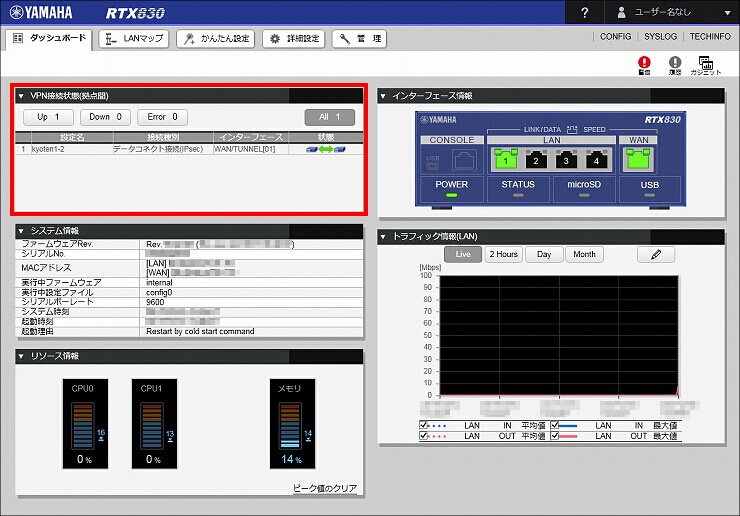Click LAN port 2 icon
Image resolution: width=740 pixels, height=516 pixels.
536,160
